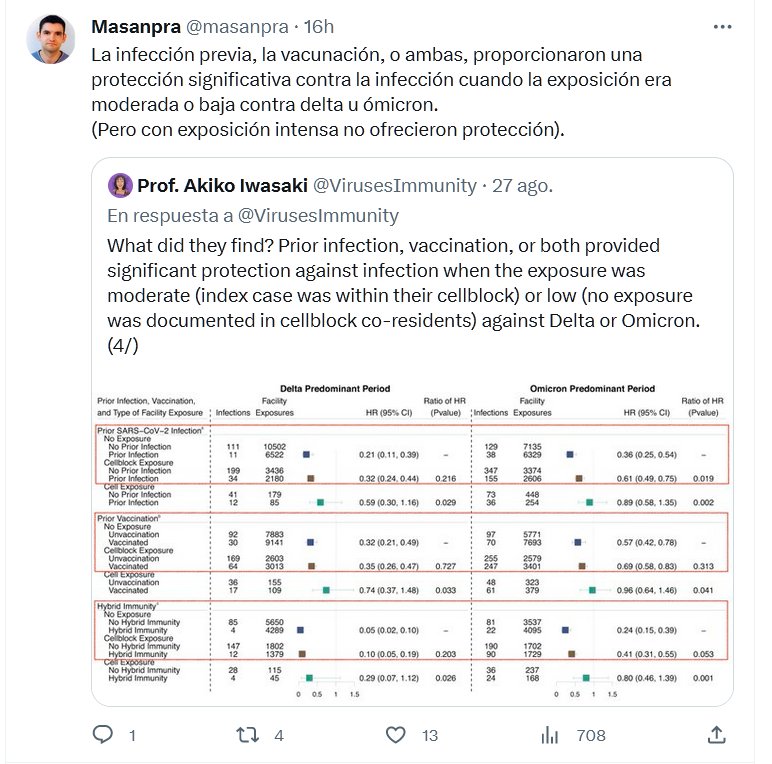Click the share upload icon
Image resolution: width=772 pixels, height=764 pixels.
[x=716, y=735]
